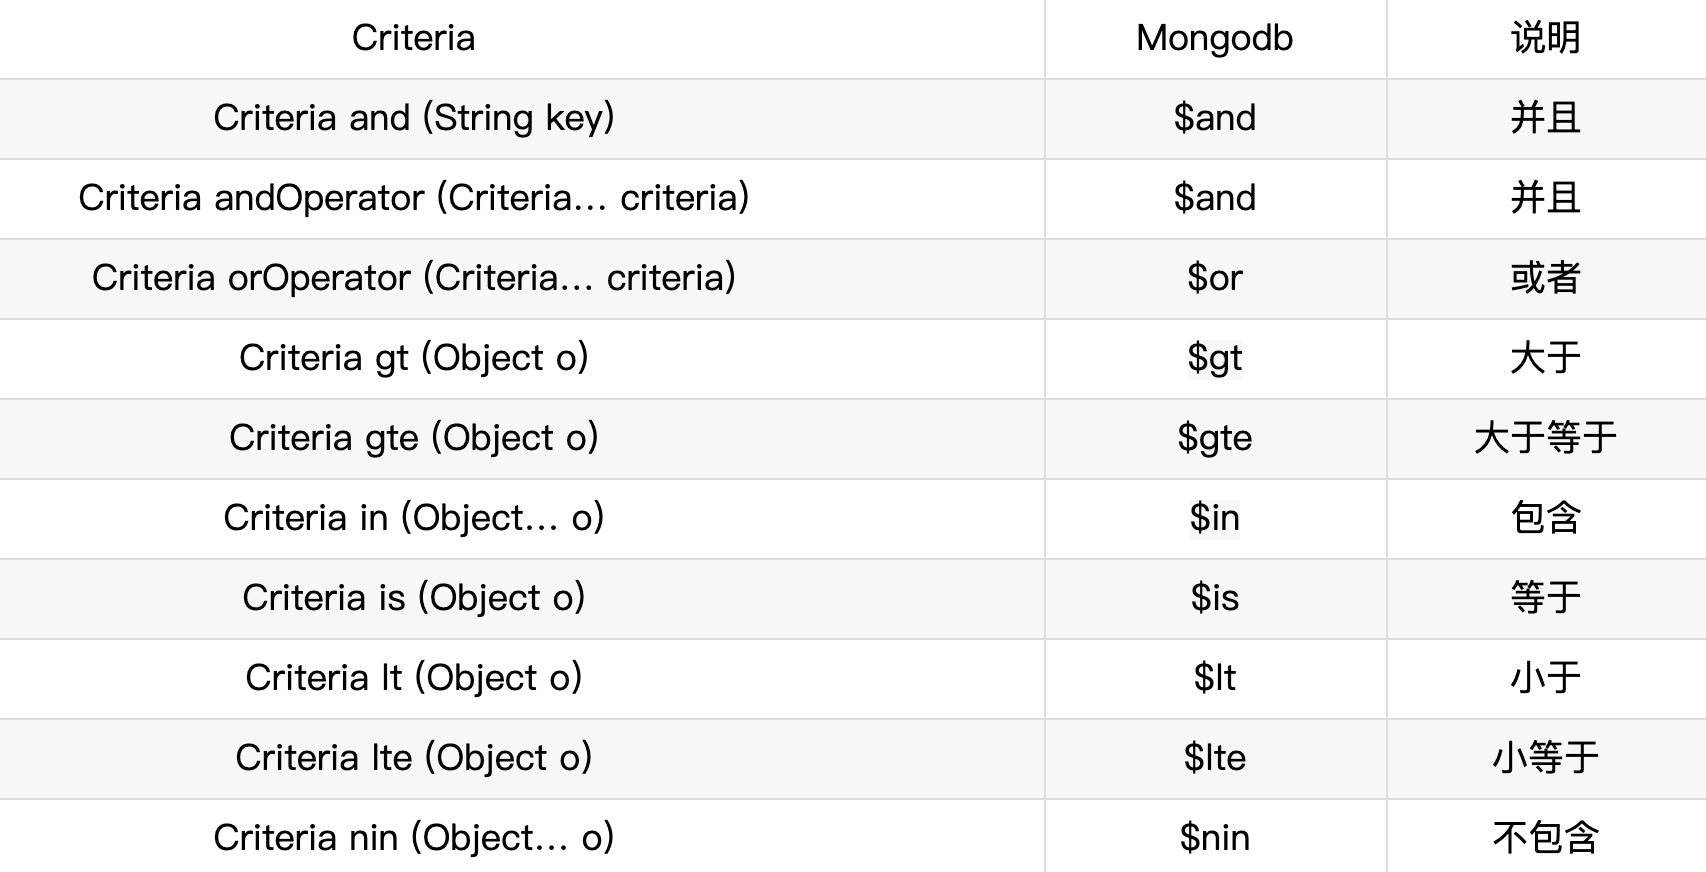
Task: Select the highlighted $in code text
Action: pos(1214,518)
